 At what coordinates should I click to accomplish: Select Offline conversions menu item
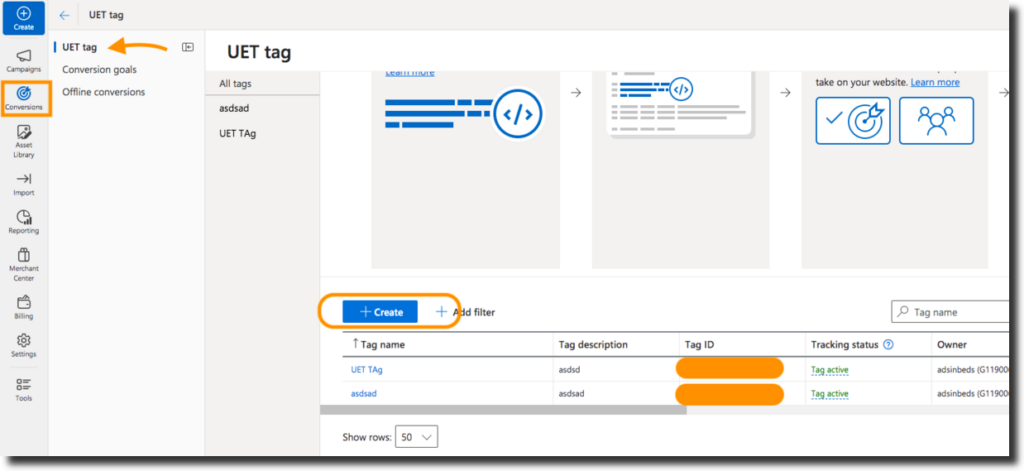[x=103, y=92]
